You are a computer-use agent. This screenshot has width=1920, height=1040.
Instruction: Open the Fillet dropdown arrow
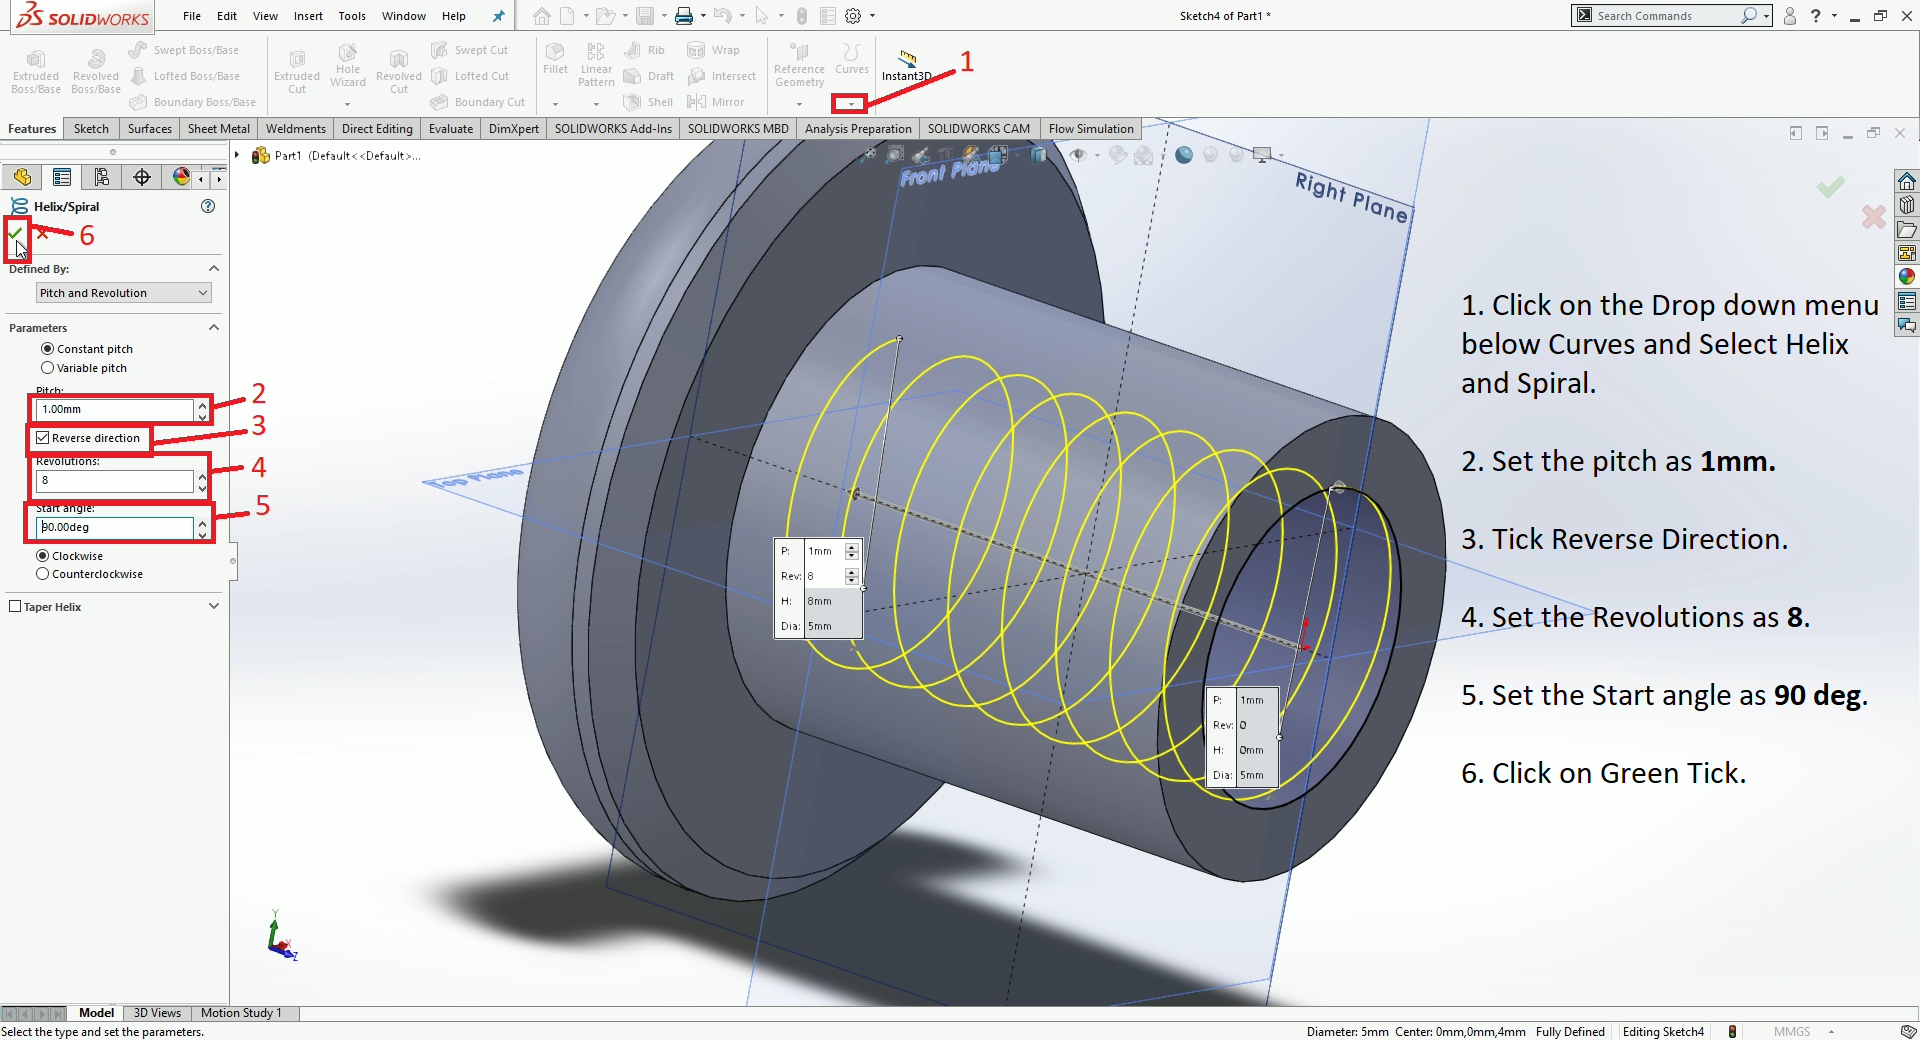[555, 104]
